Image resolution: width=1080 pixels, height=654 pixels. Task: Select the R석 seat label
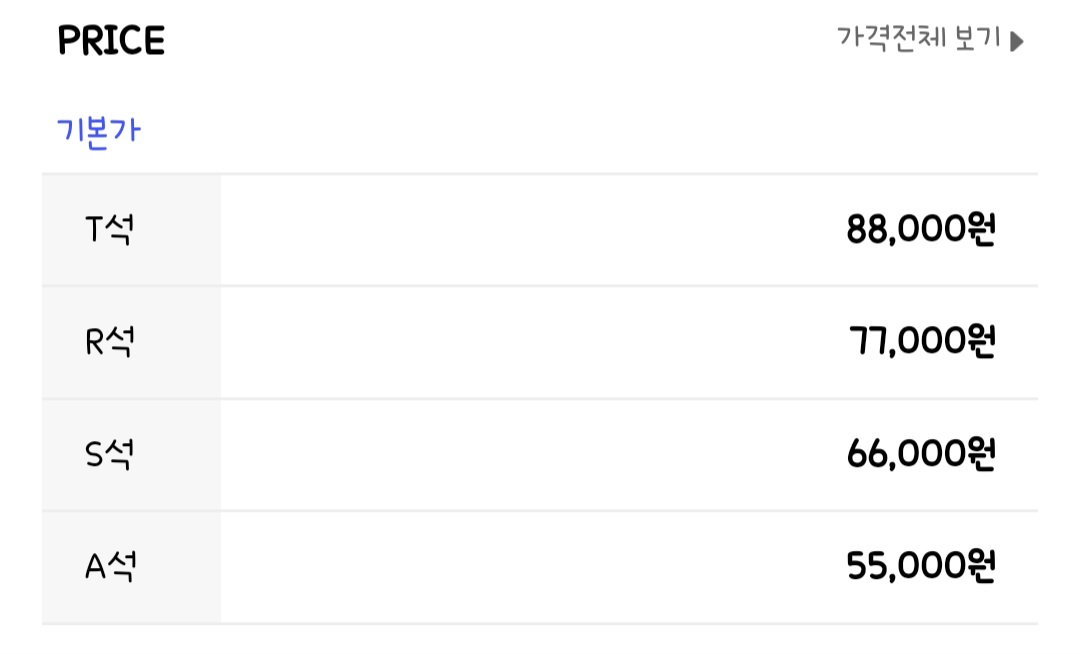[110, 342]
